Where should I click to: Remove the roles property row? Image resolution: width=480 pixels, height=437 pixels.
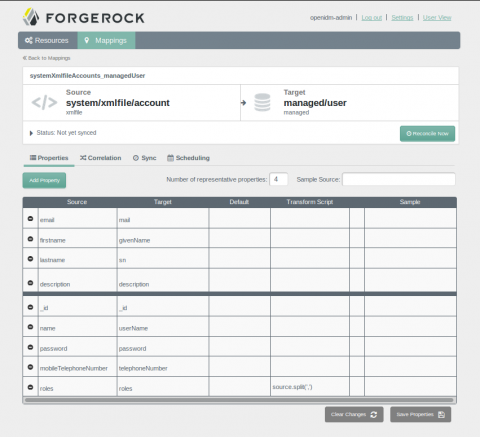30,387
